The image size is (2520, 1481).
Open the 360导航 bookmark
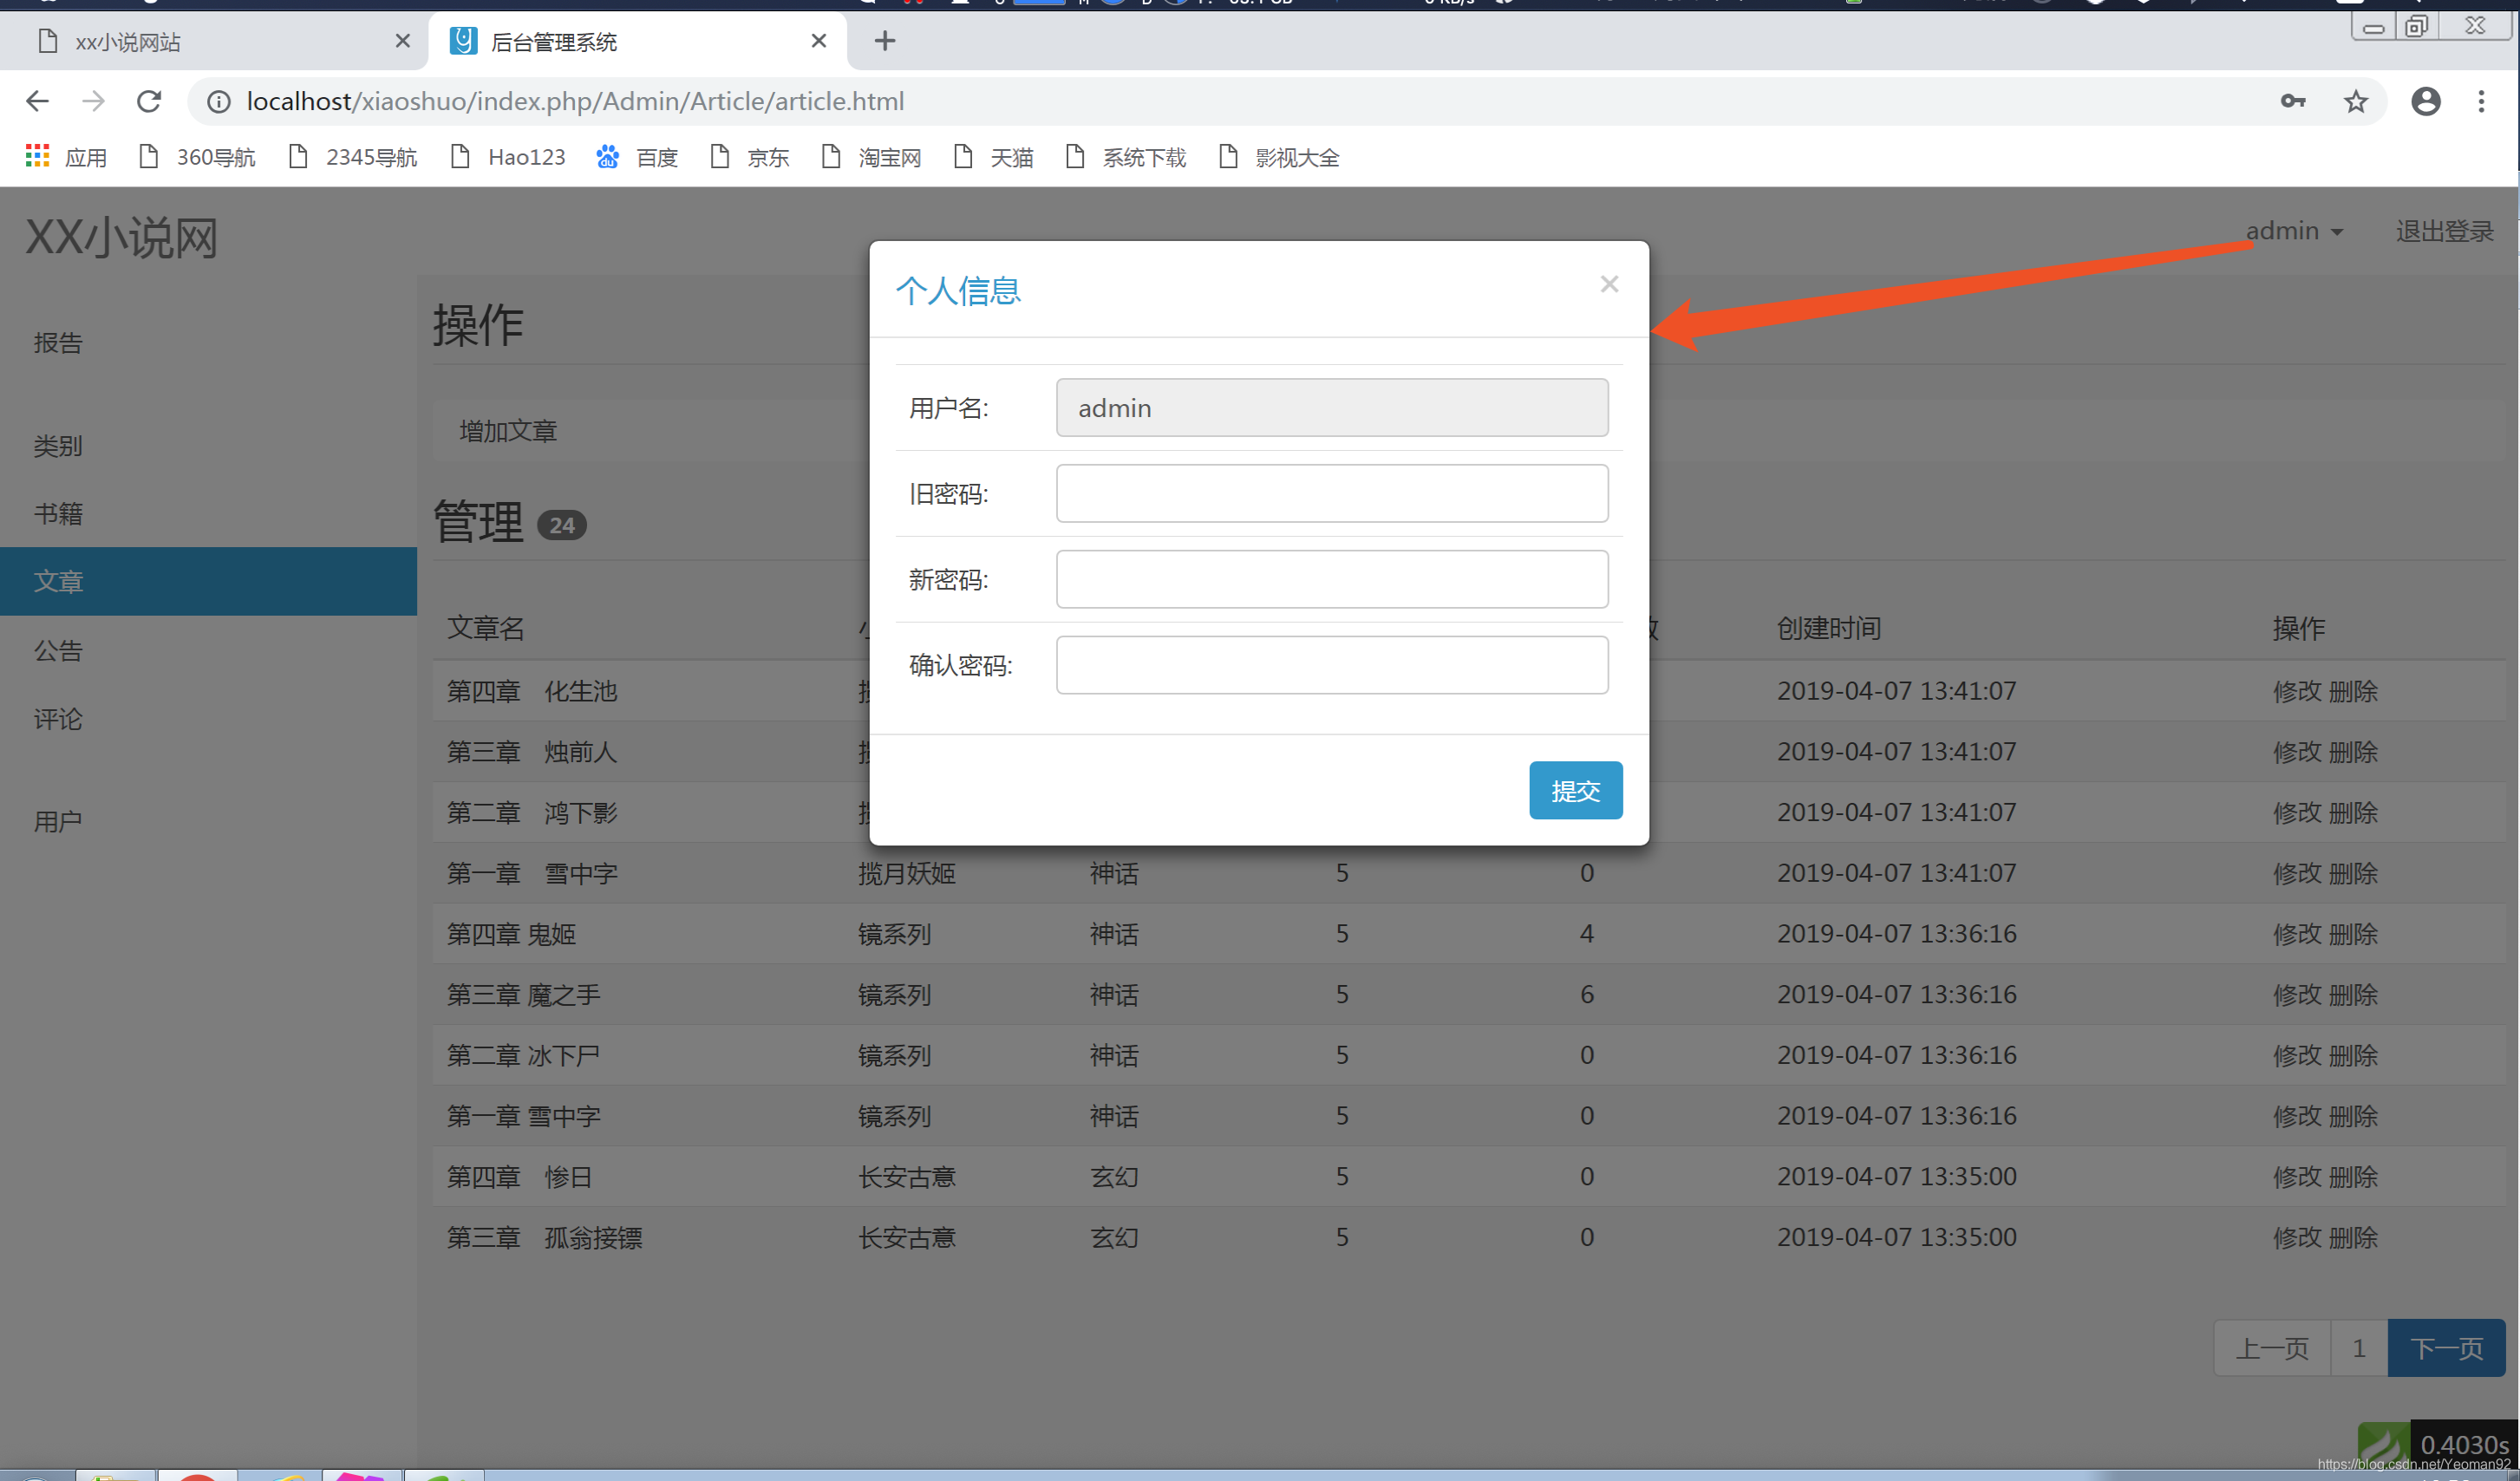[197, 157]
